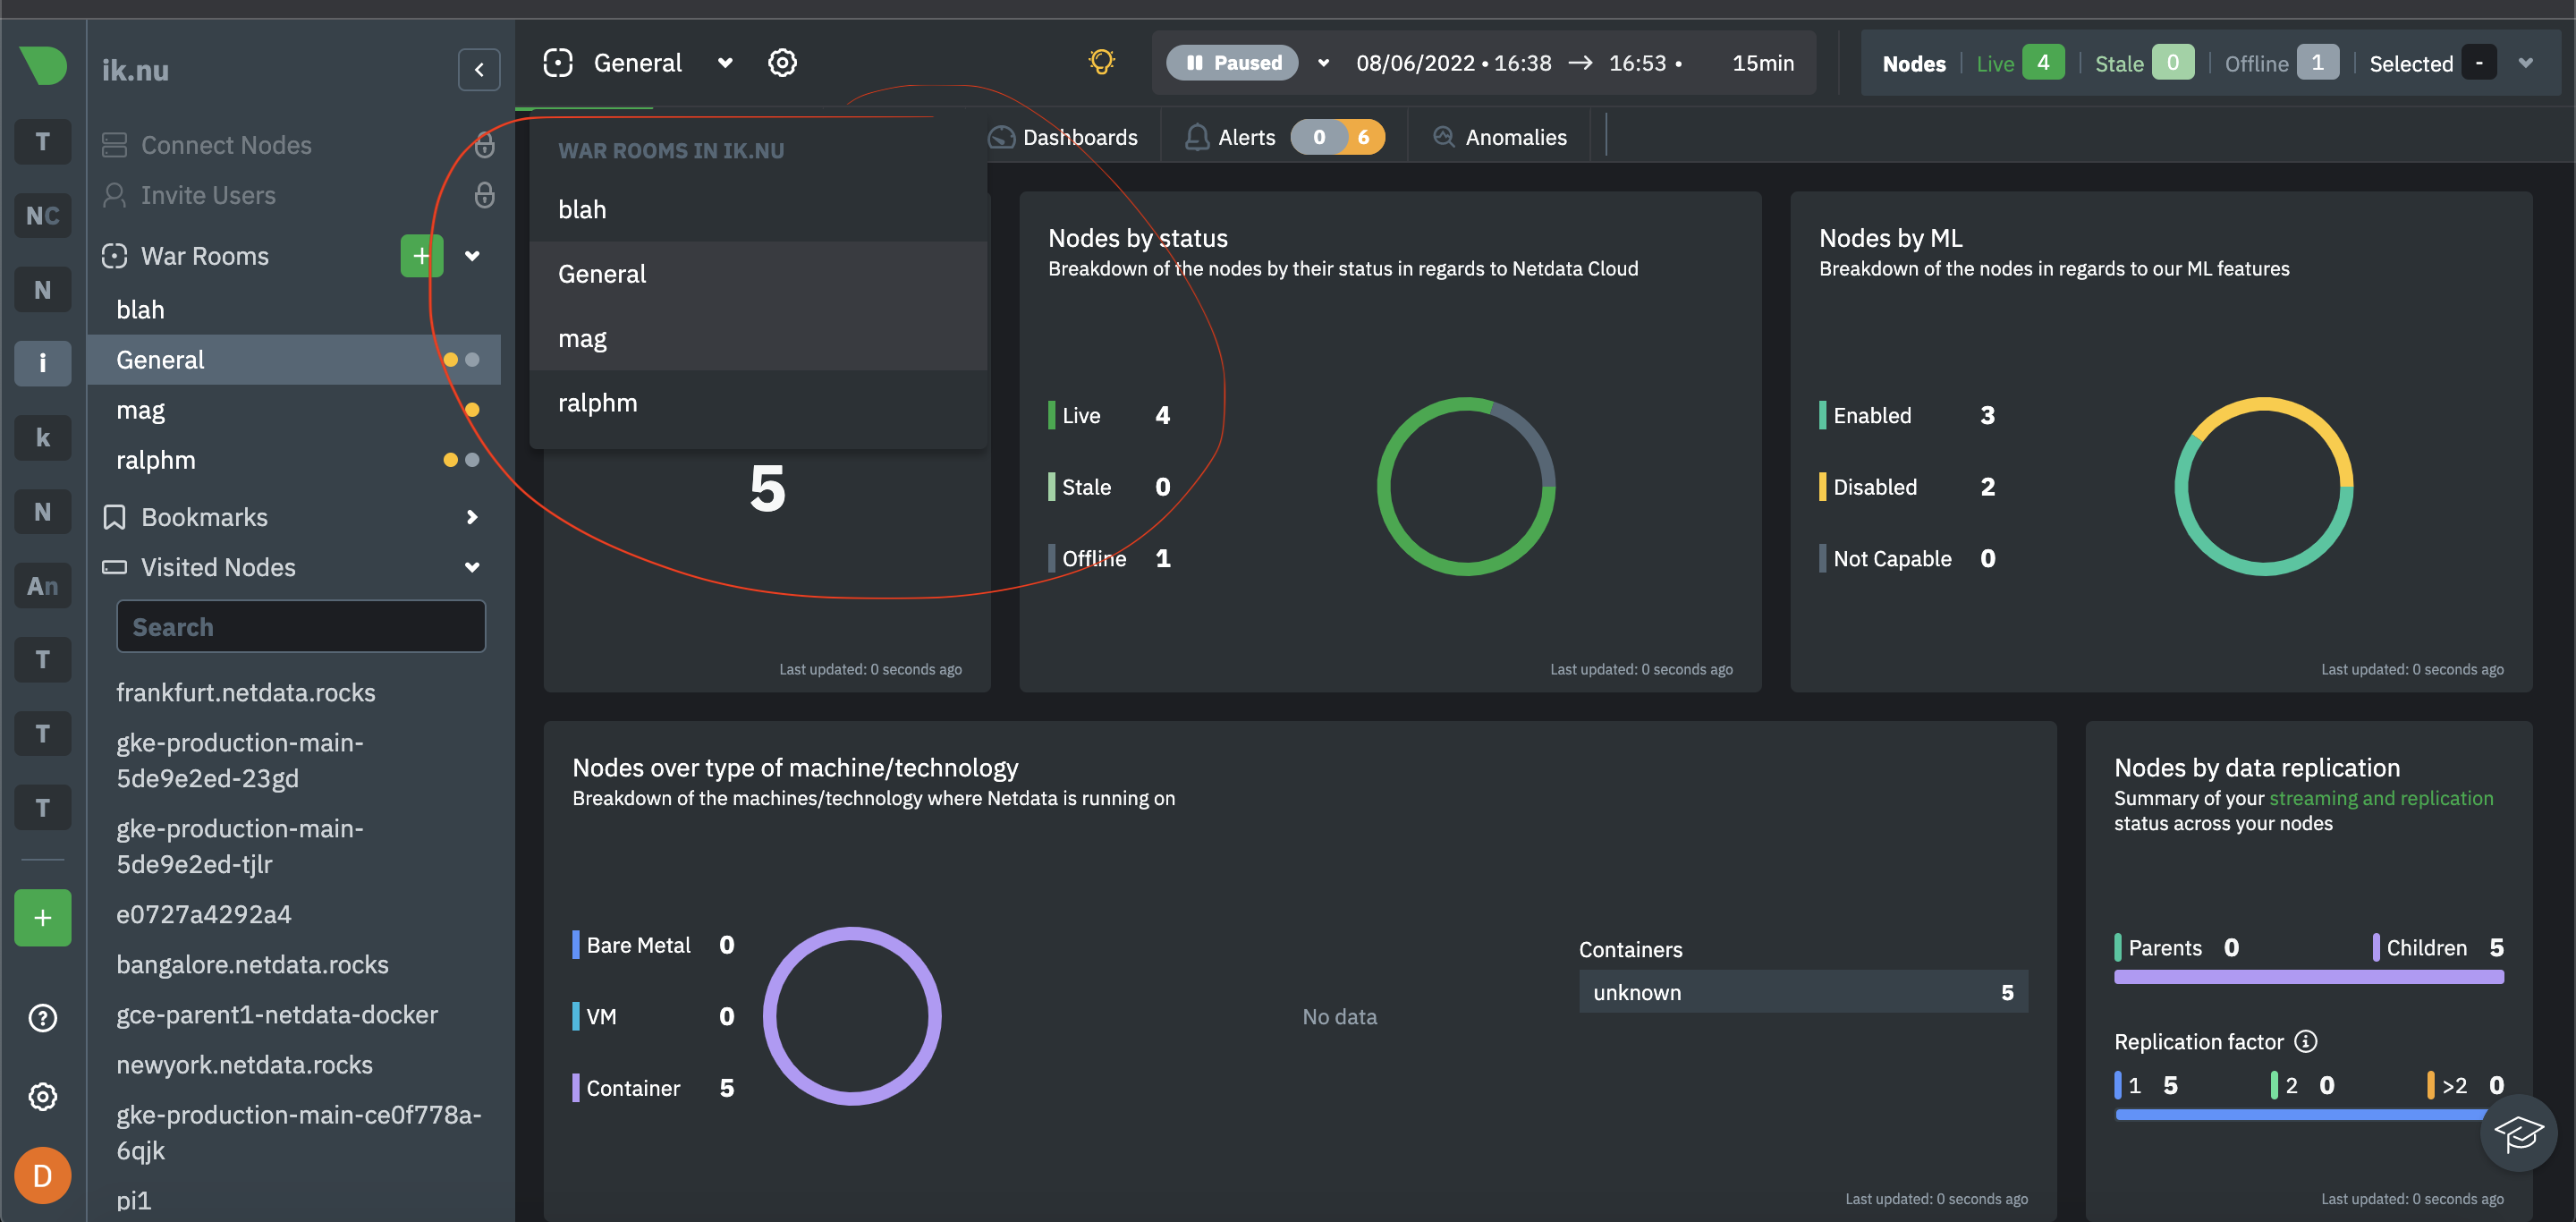Open the help question mark icon
The image size is (2576, 1222).
pyautogui.click(x=42, y=1017)
